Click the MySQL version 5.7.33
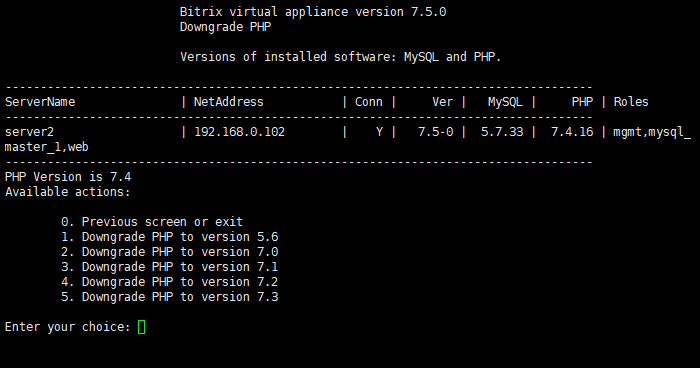 (502, 132)
